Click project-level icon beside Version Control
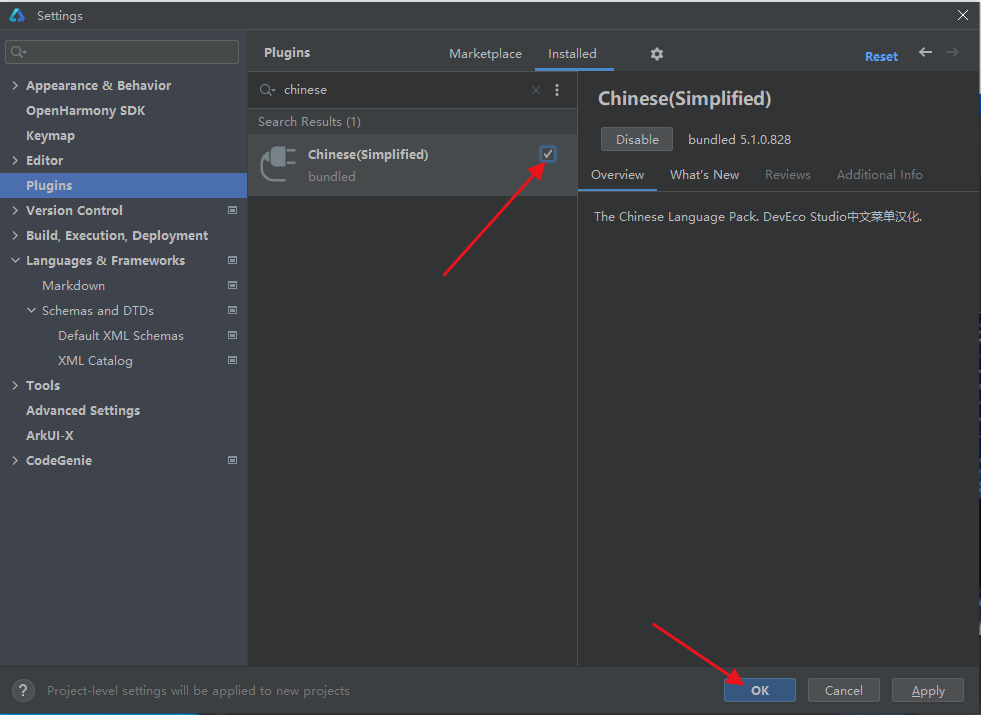The width and height of the screenshot is (981, 715). (x=232, y=211)
